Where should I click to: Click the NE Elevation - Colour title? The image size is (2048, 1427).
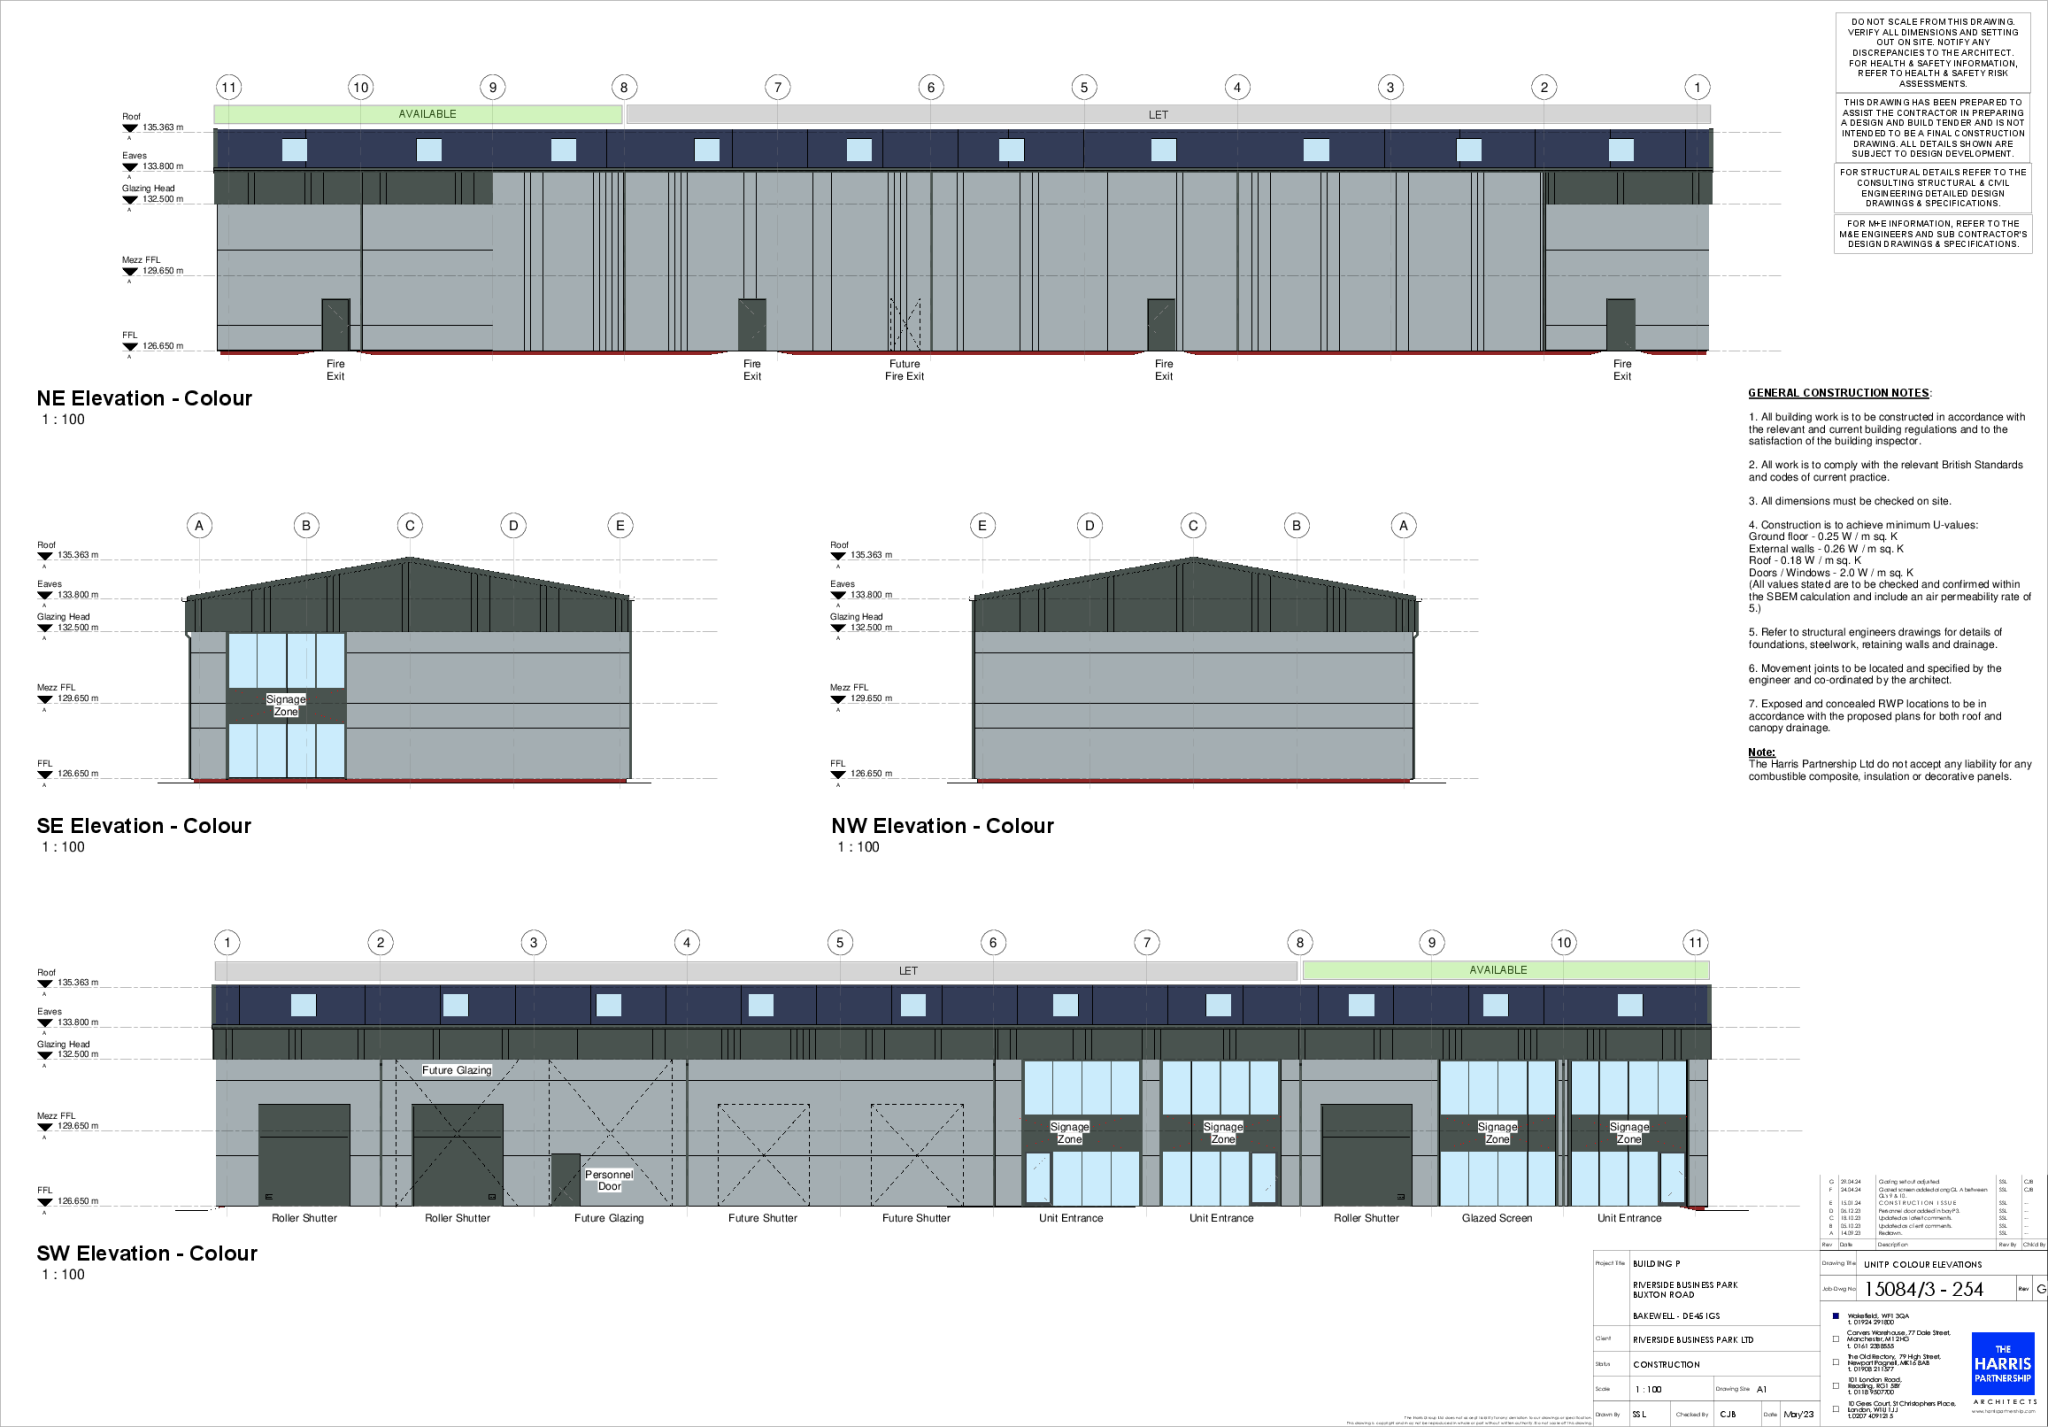[144, 398]
